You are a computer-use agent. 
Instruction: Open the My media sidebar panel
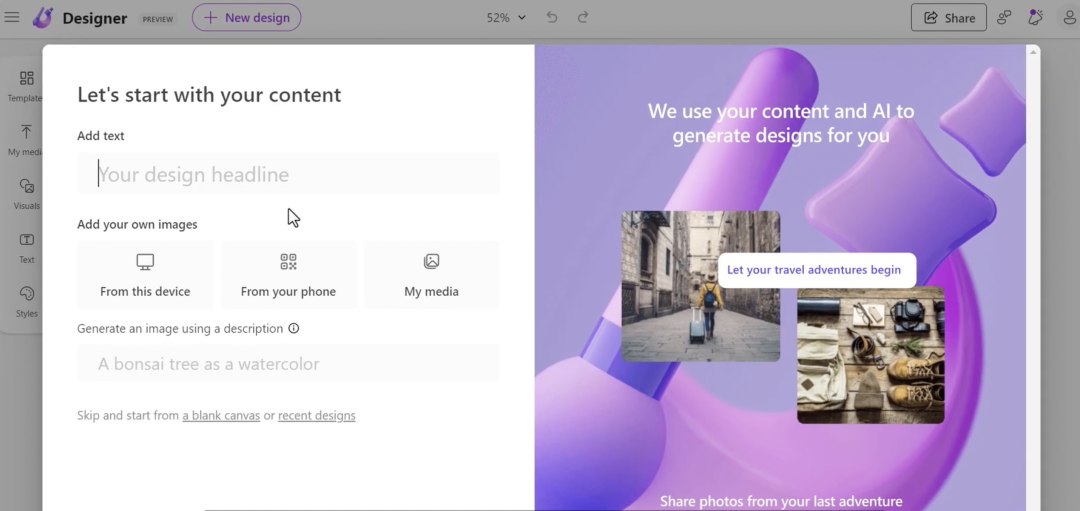pyautogui.click(x=25, y=140)
